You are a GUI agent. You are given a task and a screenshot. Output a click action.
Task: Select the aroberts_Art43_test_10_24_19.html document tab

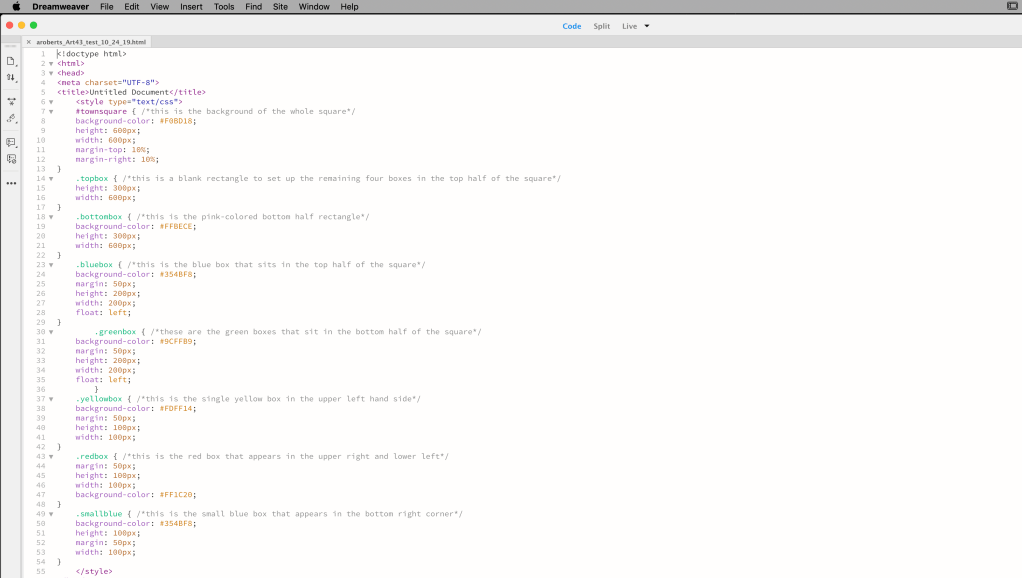pyautogui.click(x=91, y=42)
